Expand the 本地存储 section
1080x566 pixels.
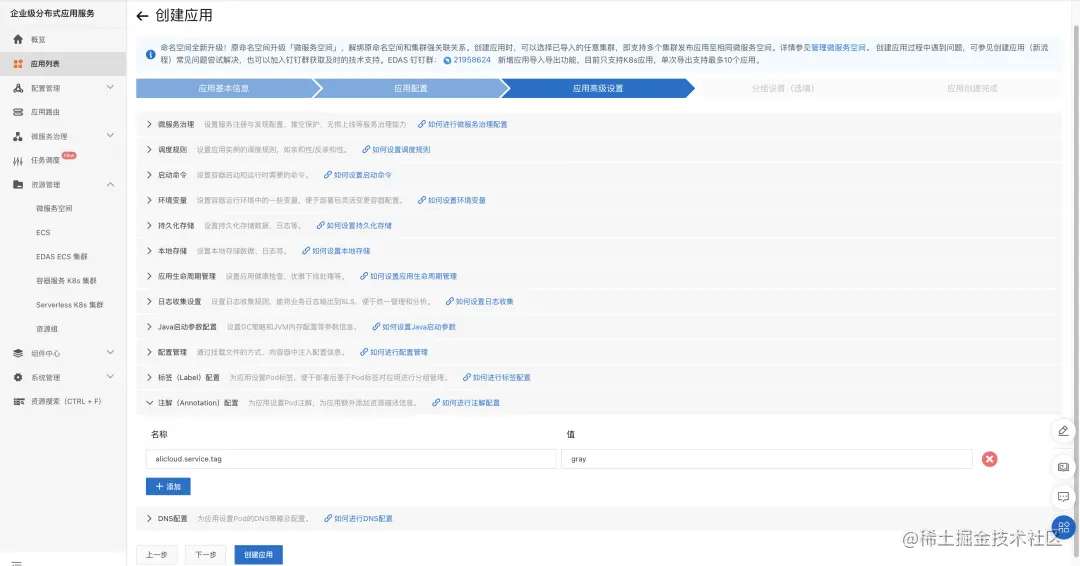click(149, 251)
